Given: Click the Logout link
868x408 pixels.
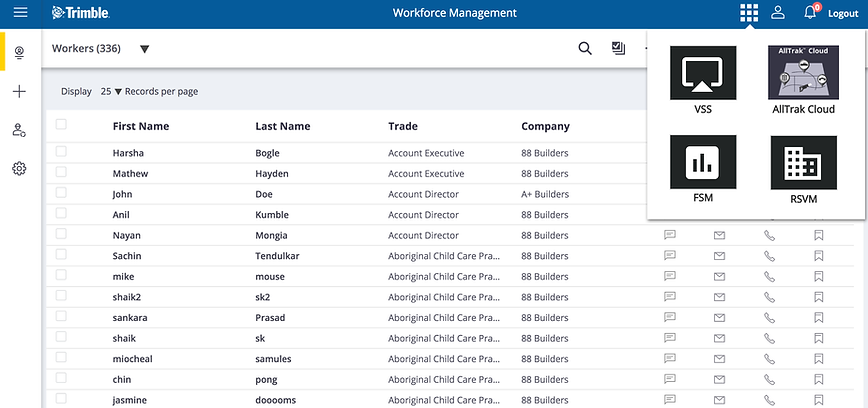Looking at the screenshot, I should tap(843, 14).
